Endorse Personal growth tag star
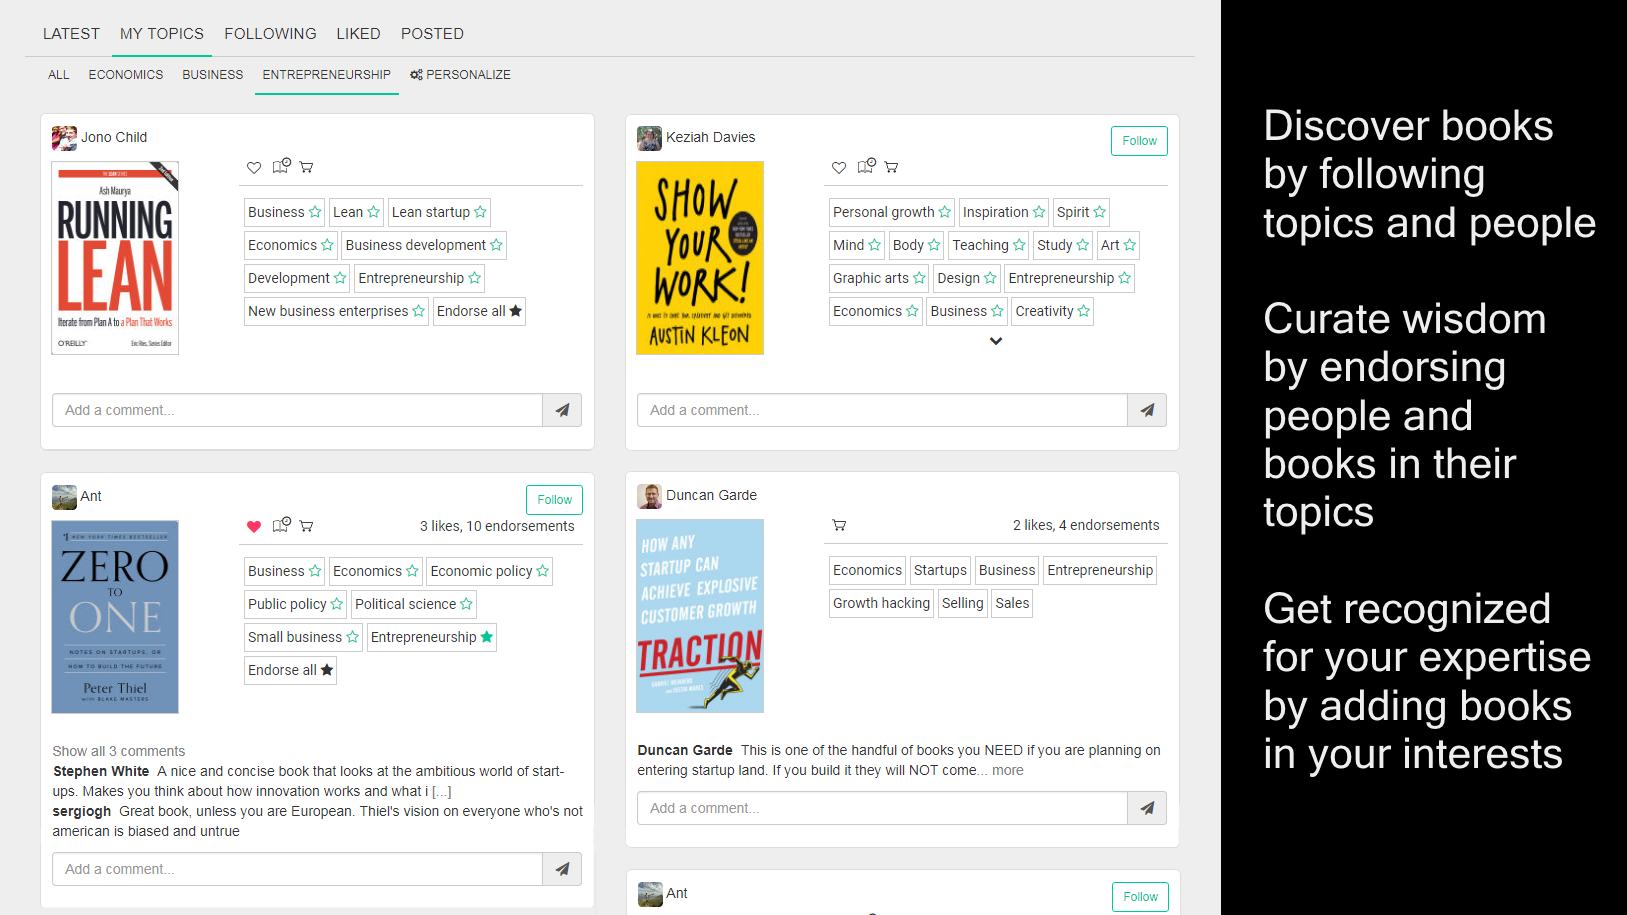The image size is (1627, 915). [944, 212]
